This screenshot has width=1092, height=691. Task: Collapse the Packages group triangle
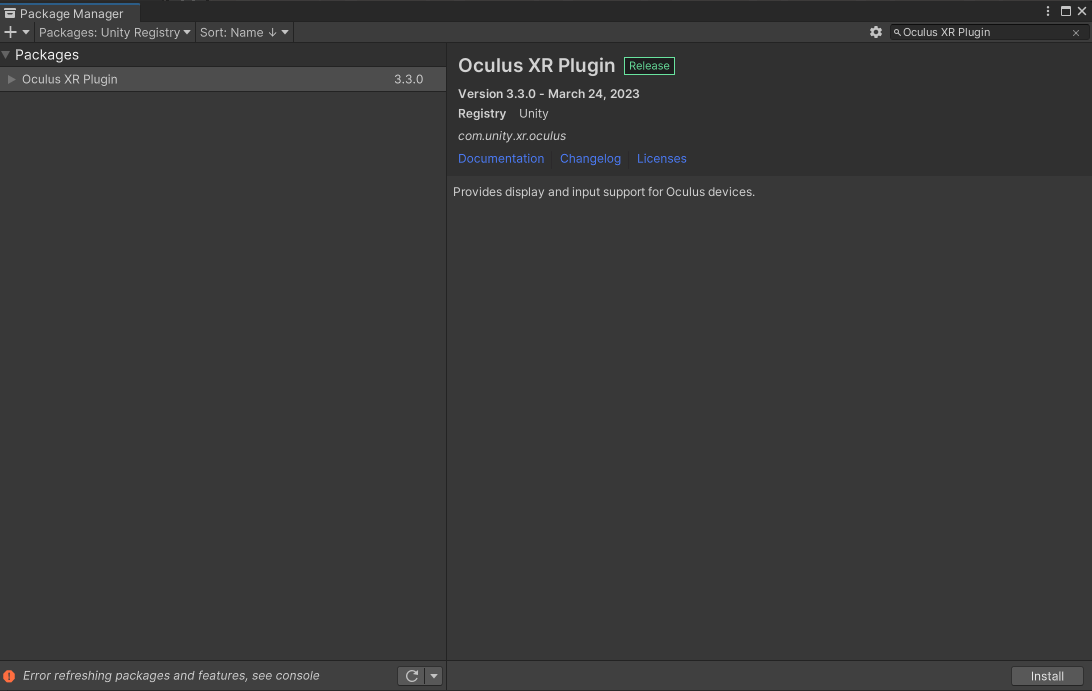click(x=6, y=54)
